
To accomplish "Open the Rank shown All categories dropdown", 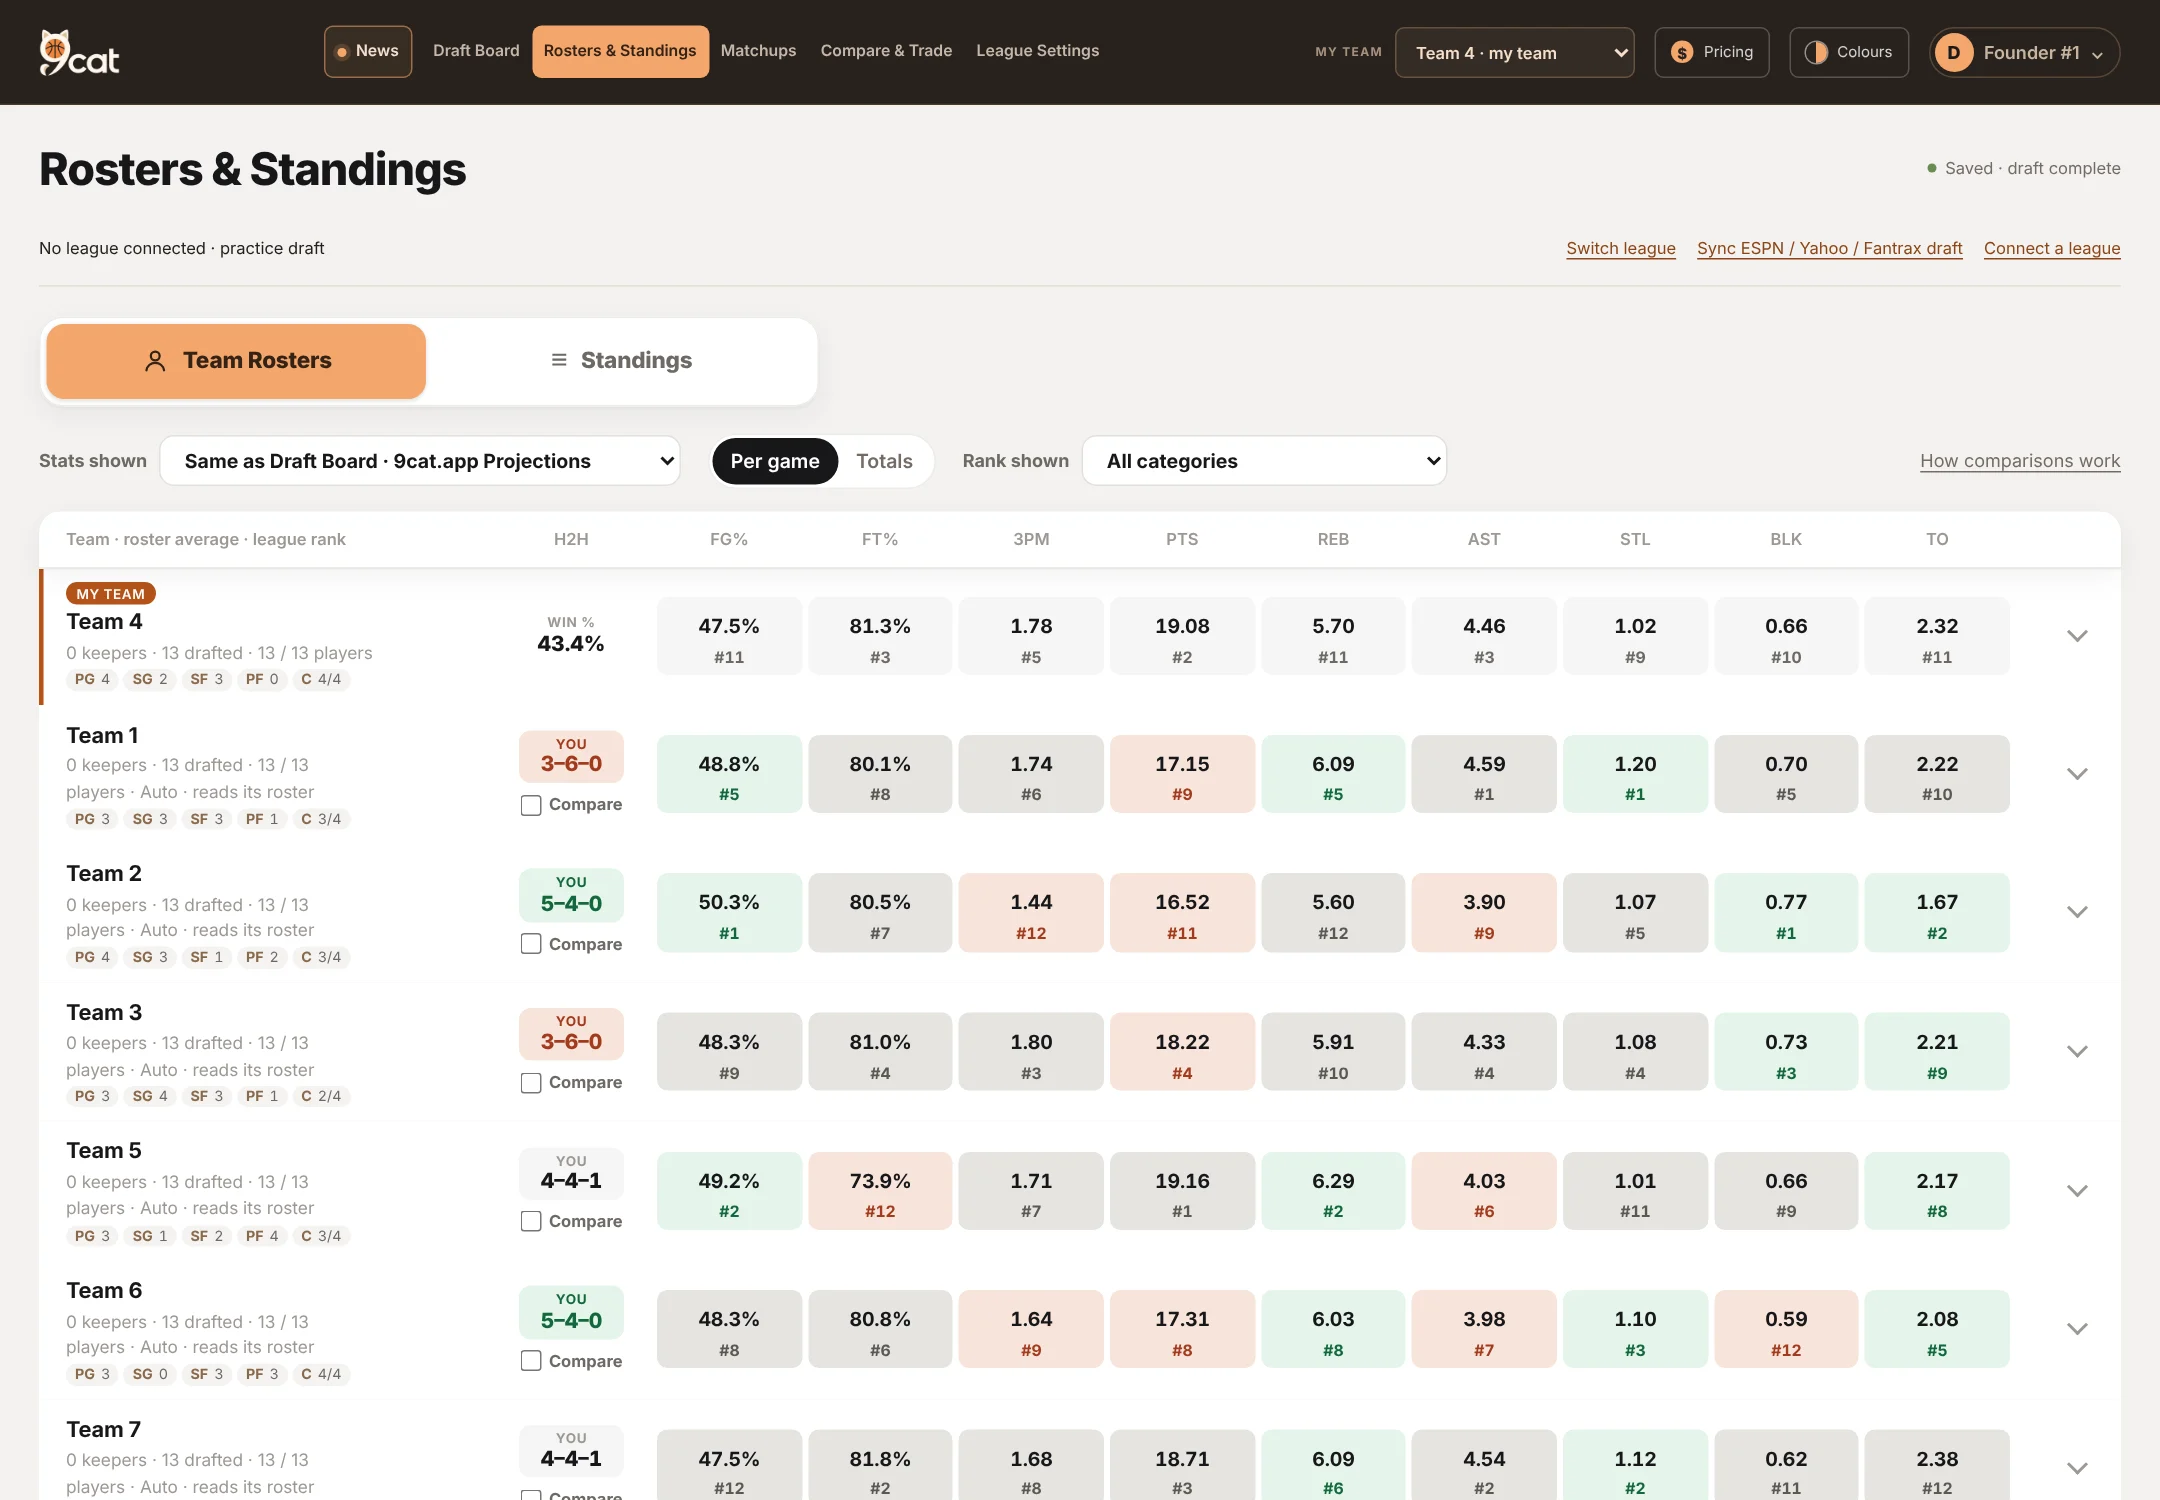I will [1264, 461].
